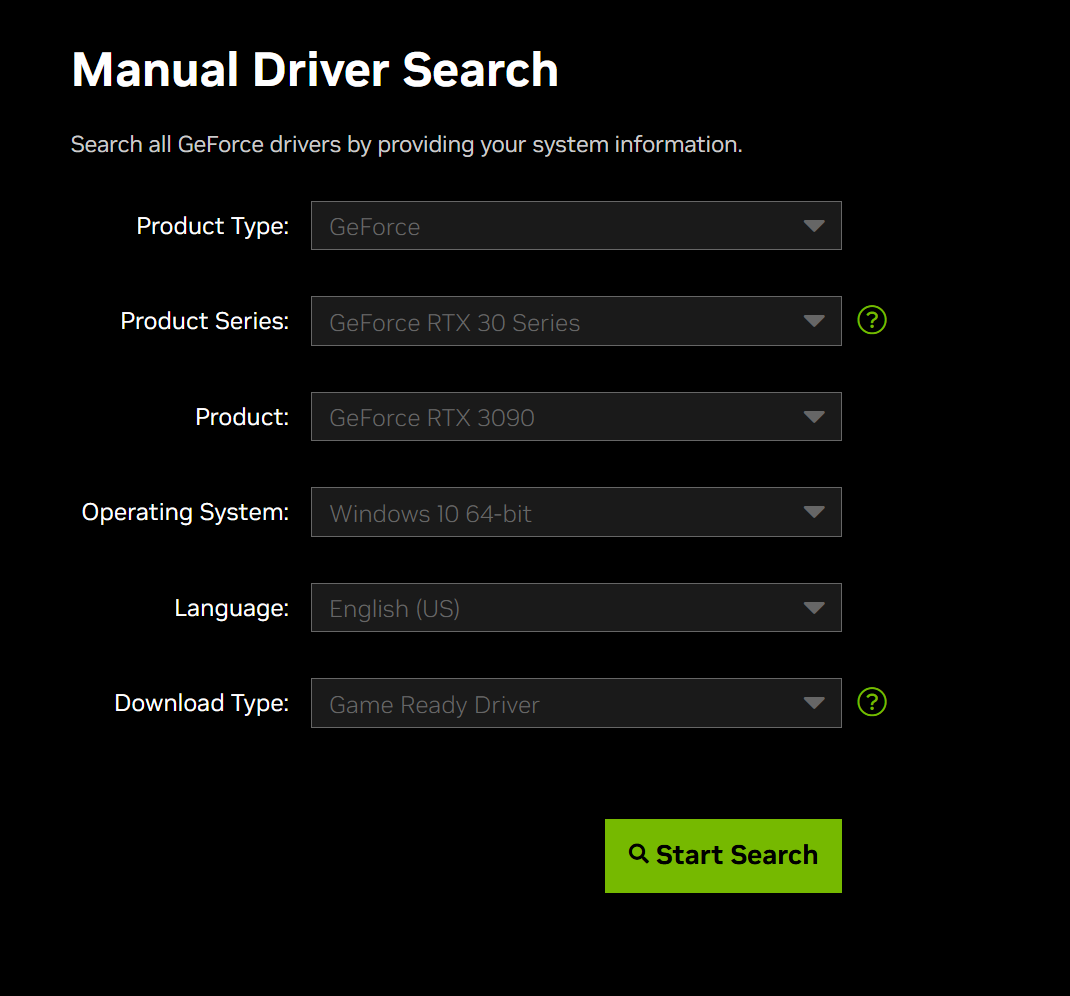This screenshot has height=996, width=1070.
Task: Open help for Product Series
Action: point(871,320)
